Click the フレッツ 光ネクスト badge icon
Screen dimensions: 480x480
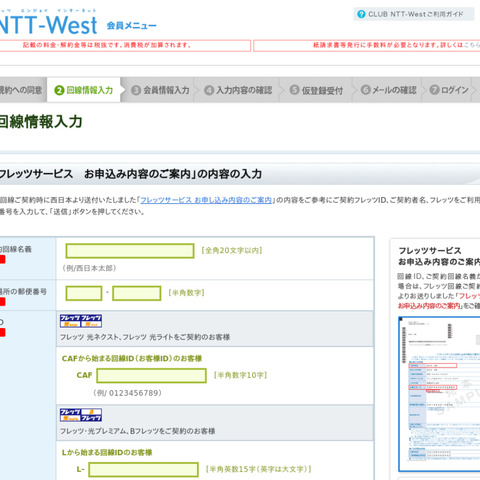tap(70, 321)
